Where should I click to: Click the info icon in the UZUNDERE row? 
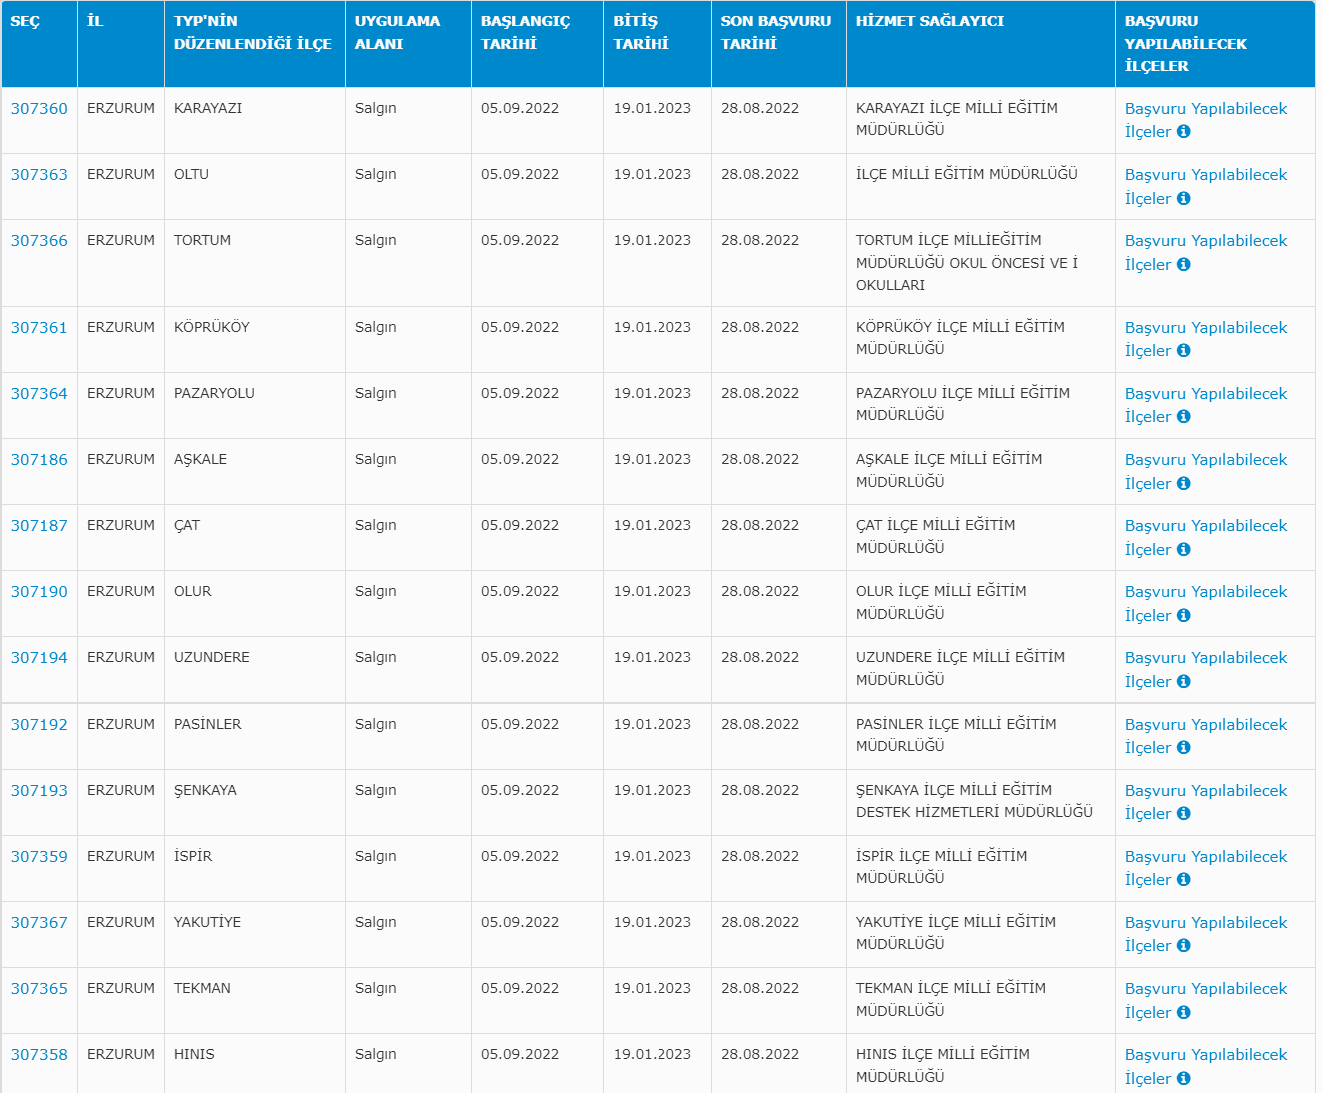1183,681
